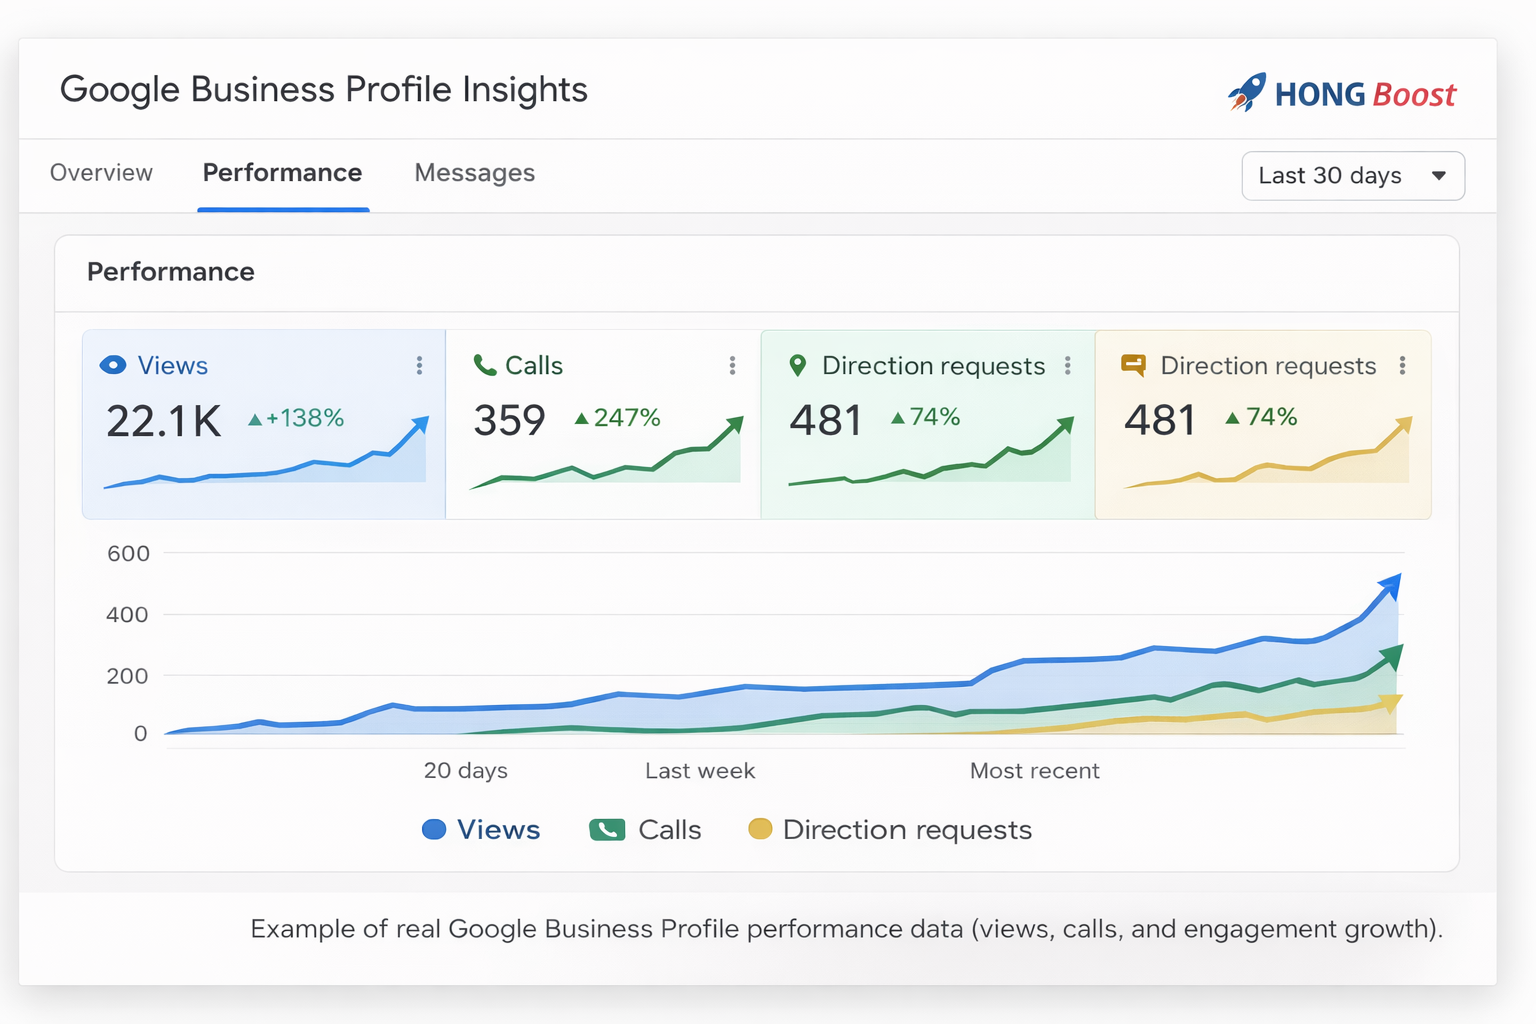
Task: Toggle Direction requests series in chart legend
Action: 890,830
